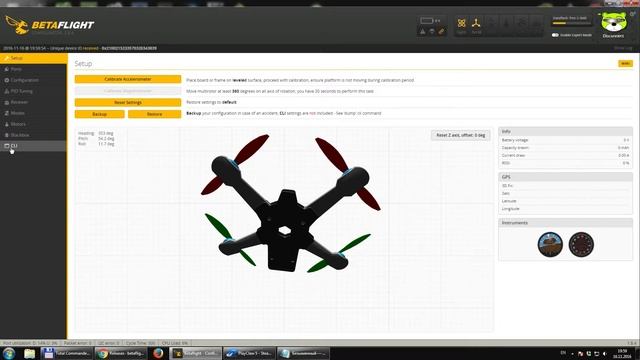Click the volume icon in system tray

pos(605,353)
